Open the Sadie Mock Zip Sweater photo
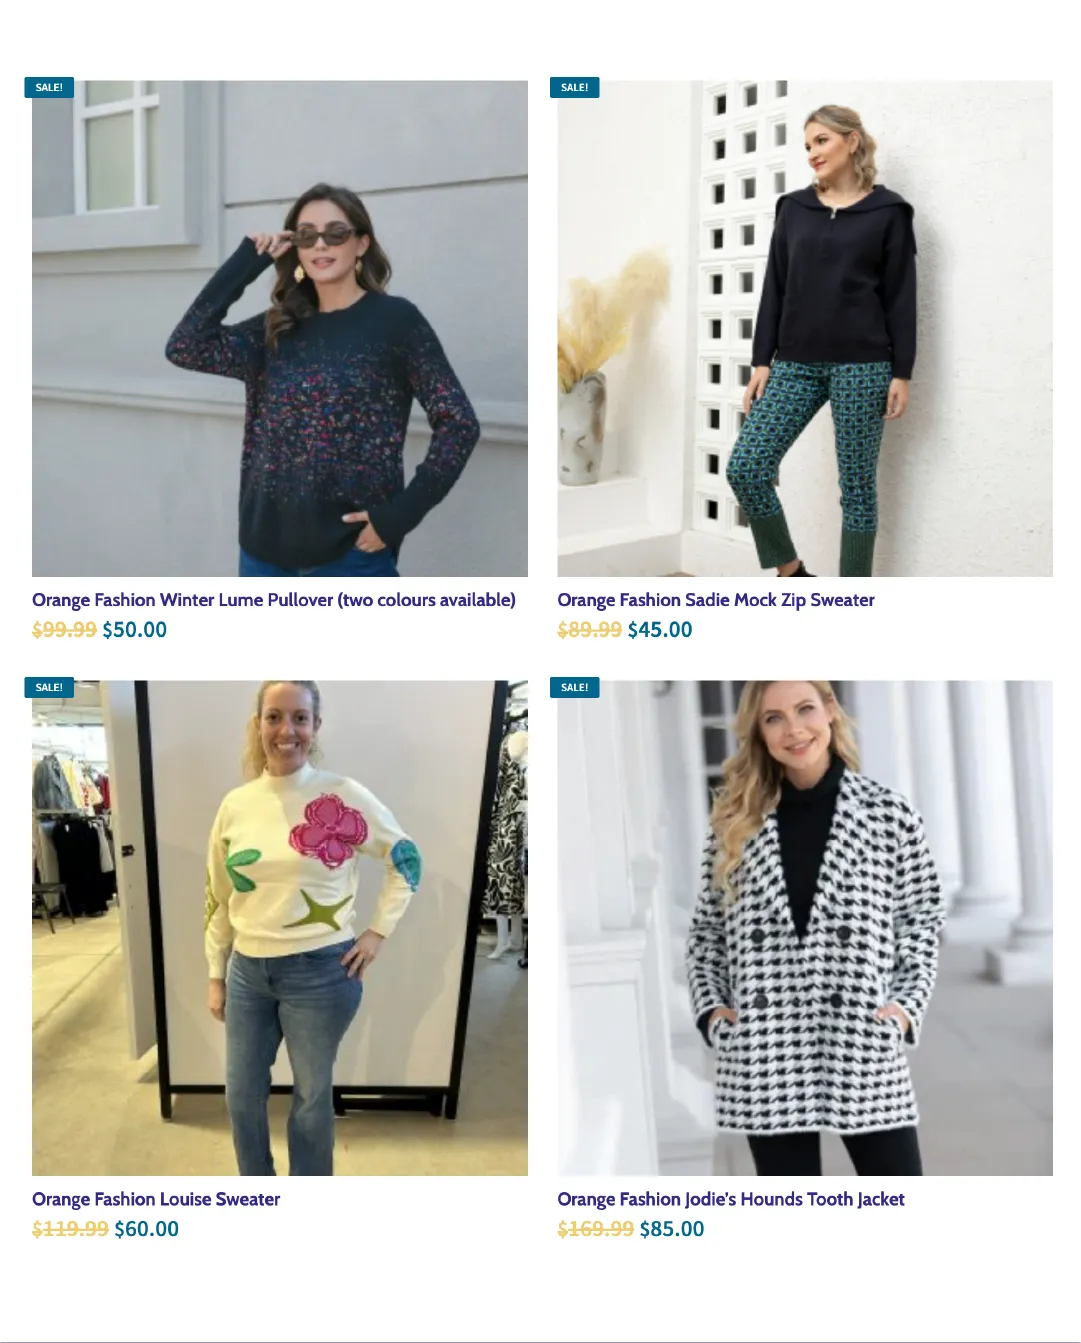 pos(805,328)
